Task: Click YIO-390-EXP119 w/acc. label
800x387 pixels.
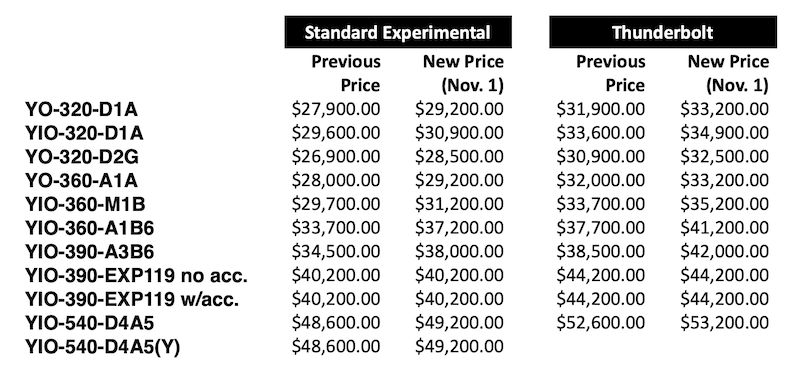Action: [x=132, y=299]
